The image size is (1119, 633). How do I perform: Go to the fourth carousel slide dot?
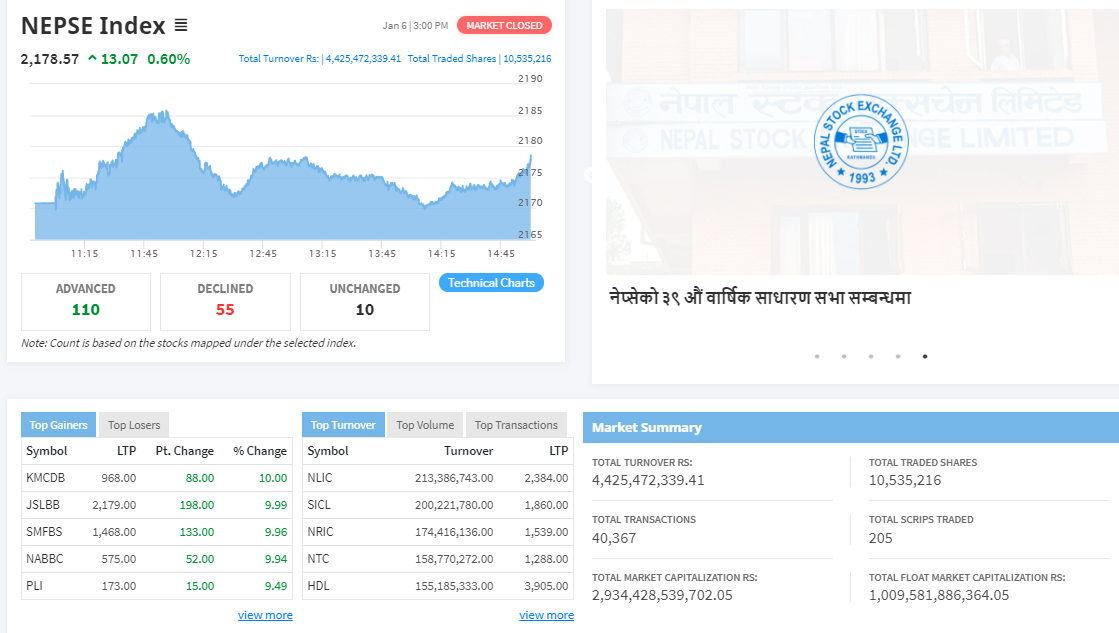coord(898,356)
